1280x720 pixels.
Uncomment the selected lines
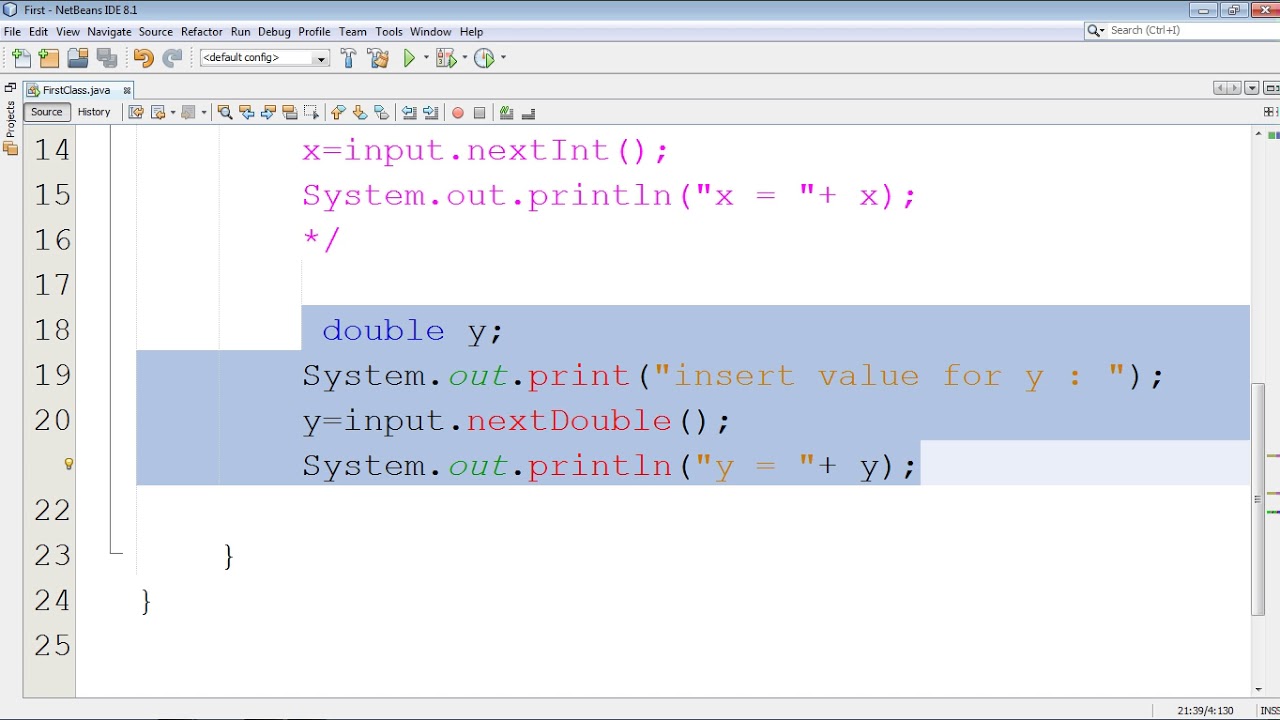(528, 113)
